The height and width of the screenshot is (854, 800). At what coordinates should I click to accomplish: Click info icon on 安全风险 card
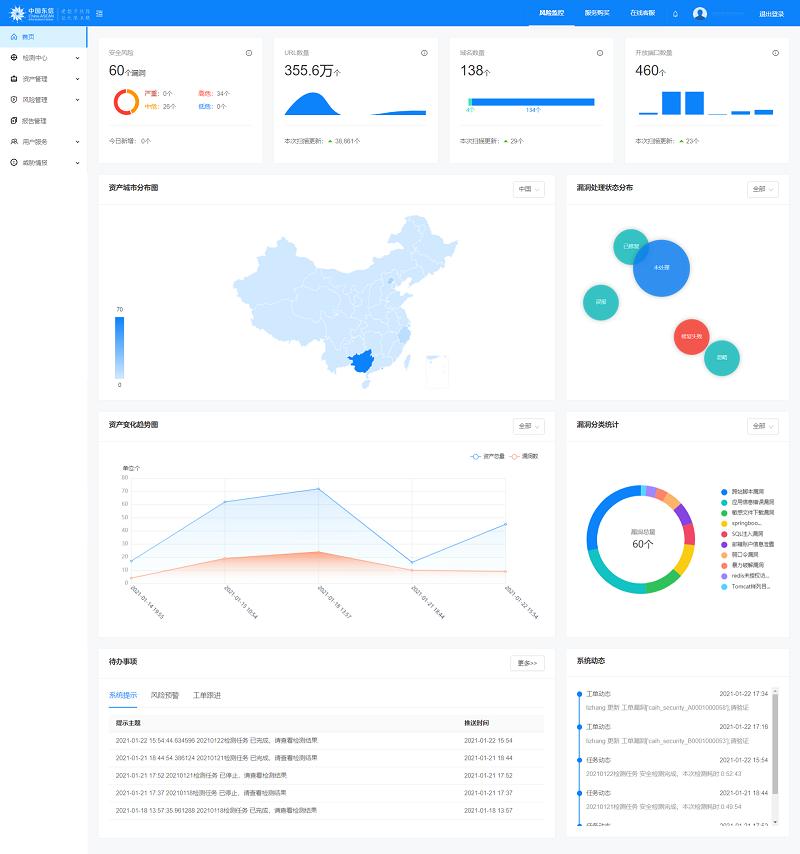(x=249, y=53)
